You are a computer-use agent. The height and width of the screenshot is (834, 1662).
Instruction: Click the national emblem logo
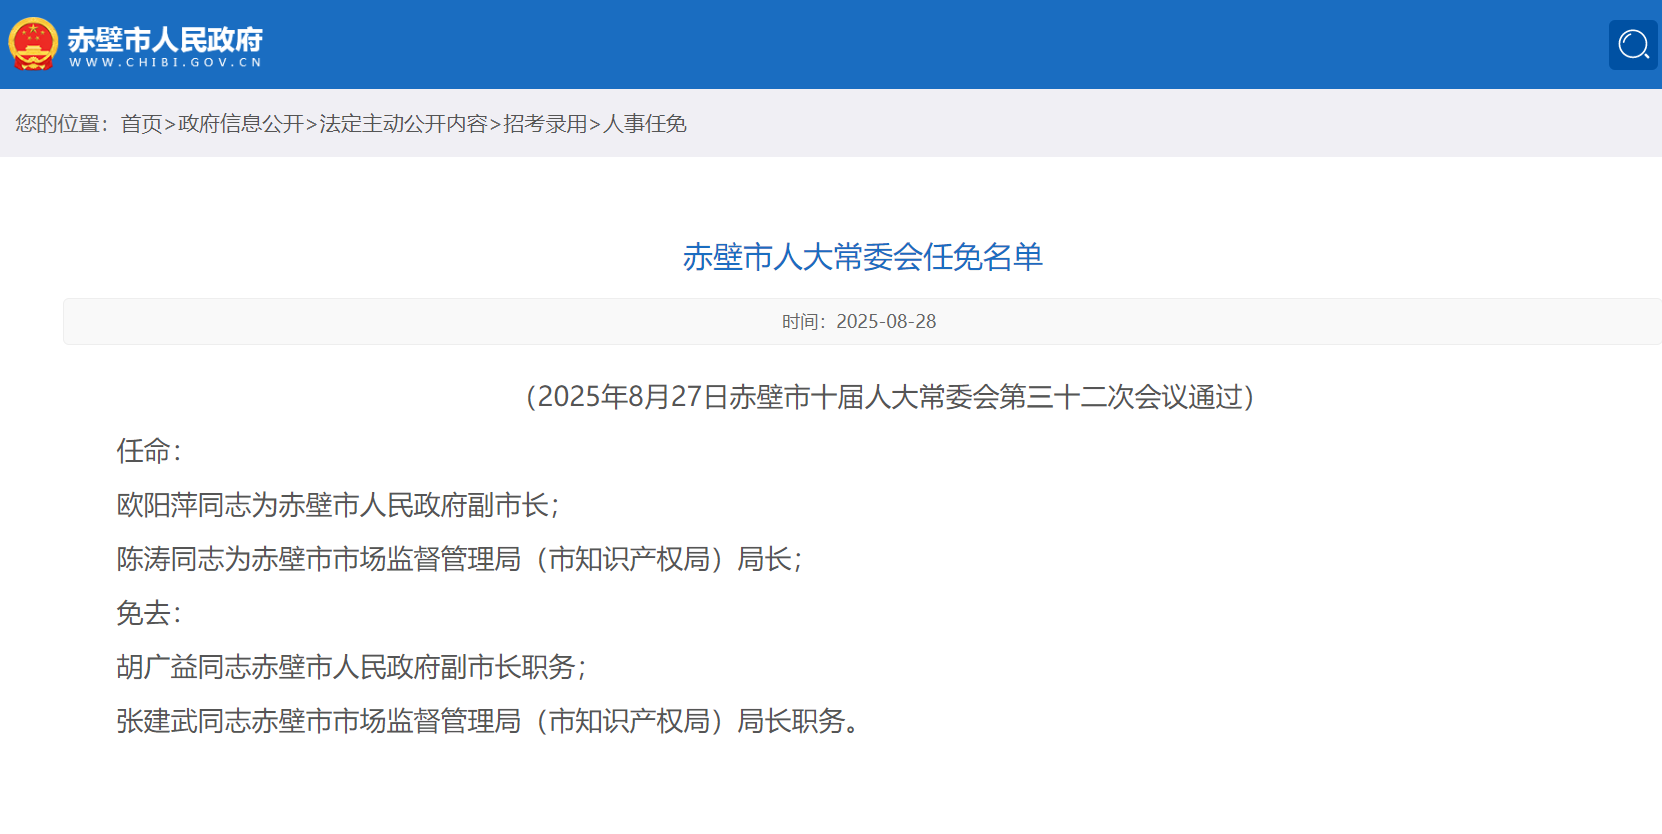(x=33, y=44)
